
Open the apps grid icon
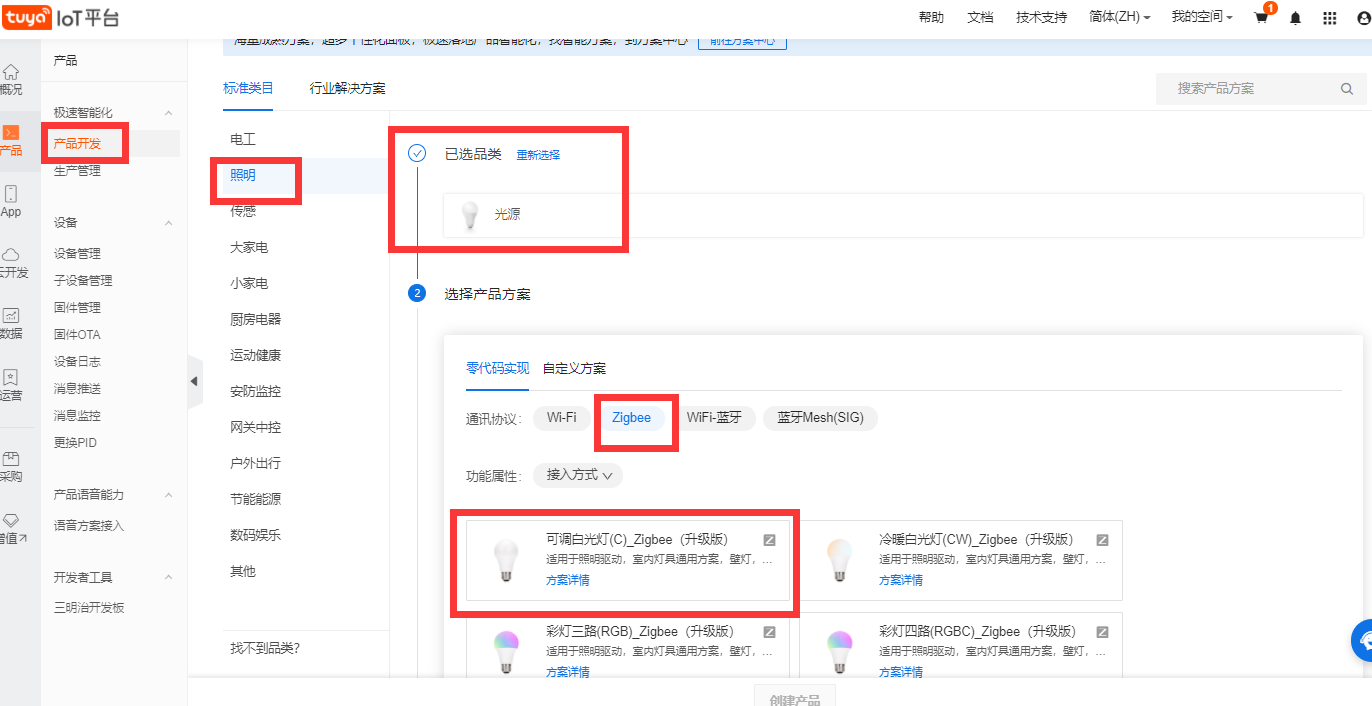click(1329, 18)
